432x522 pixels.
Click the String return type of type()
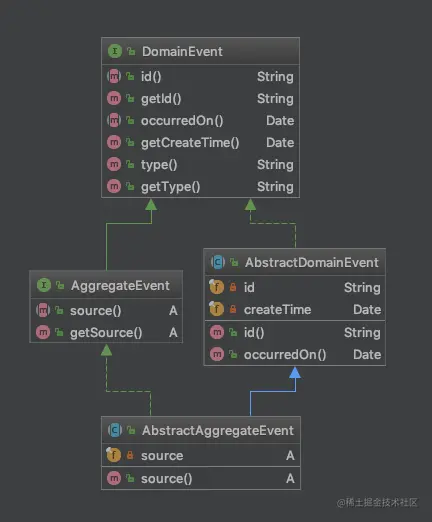275,164
